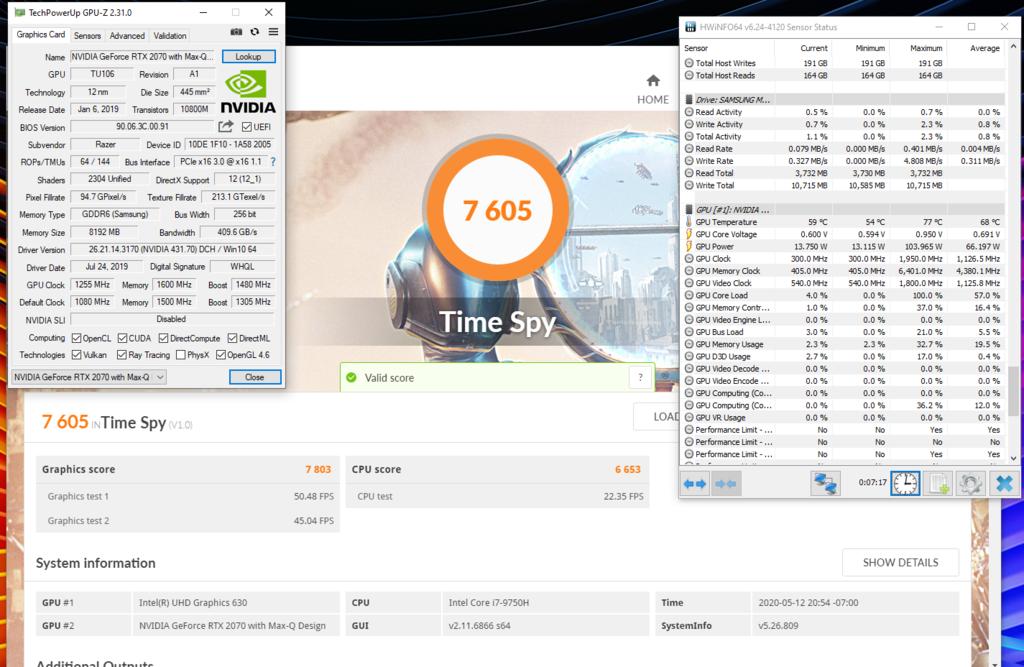The image size is (1024, 667).
Task: Click SHOW DETAILS for system information
Action: tap(900, 562)
